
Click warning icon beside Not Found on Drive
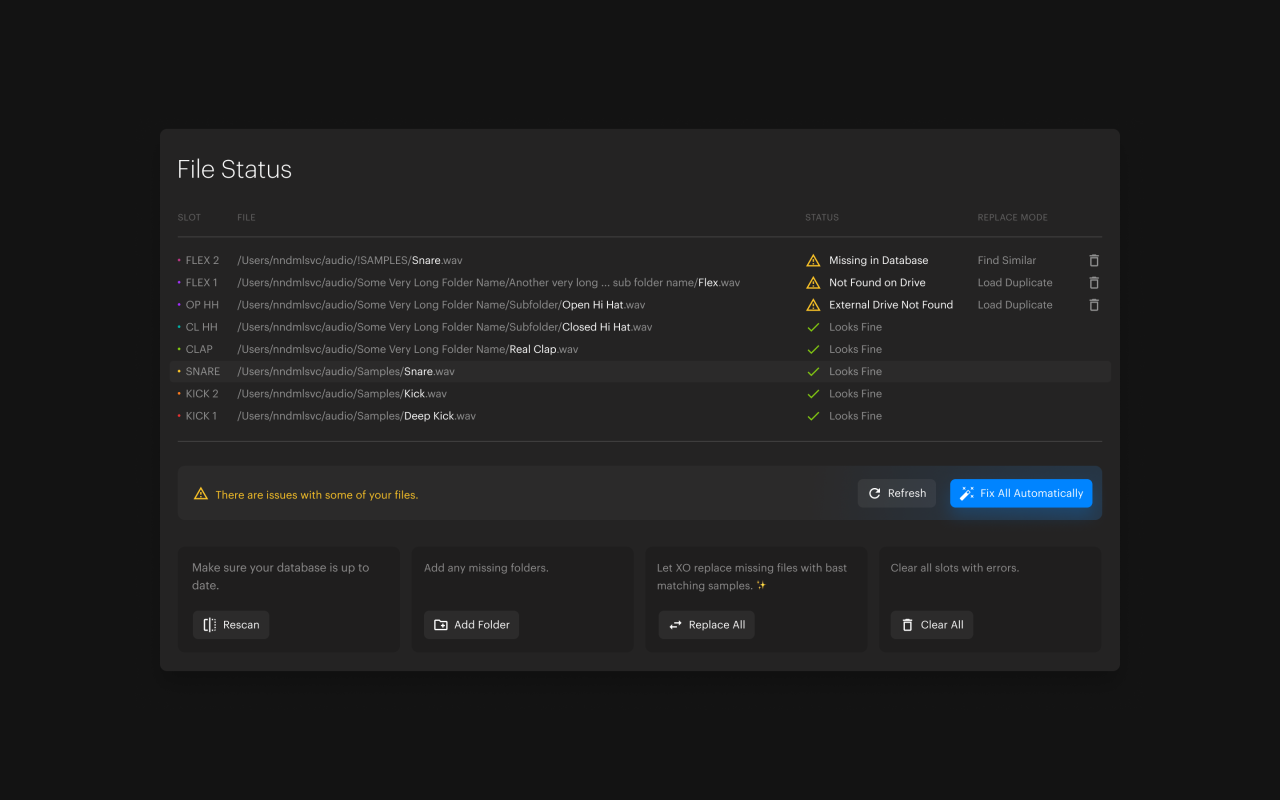click(813, 283)
